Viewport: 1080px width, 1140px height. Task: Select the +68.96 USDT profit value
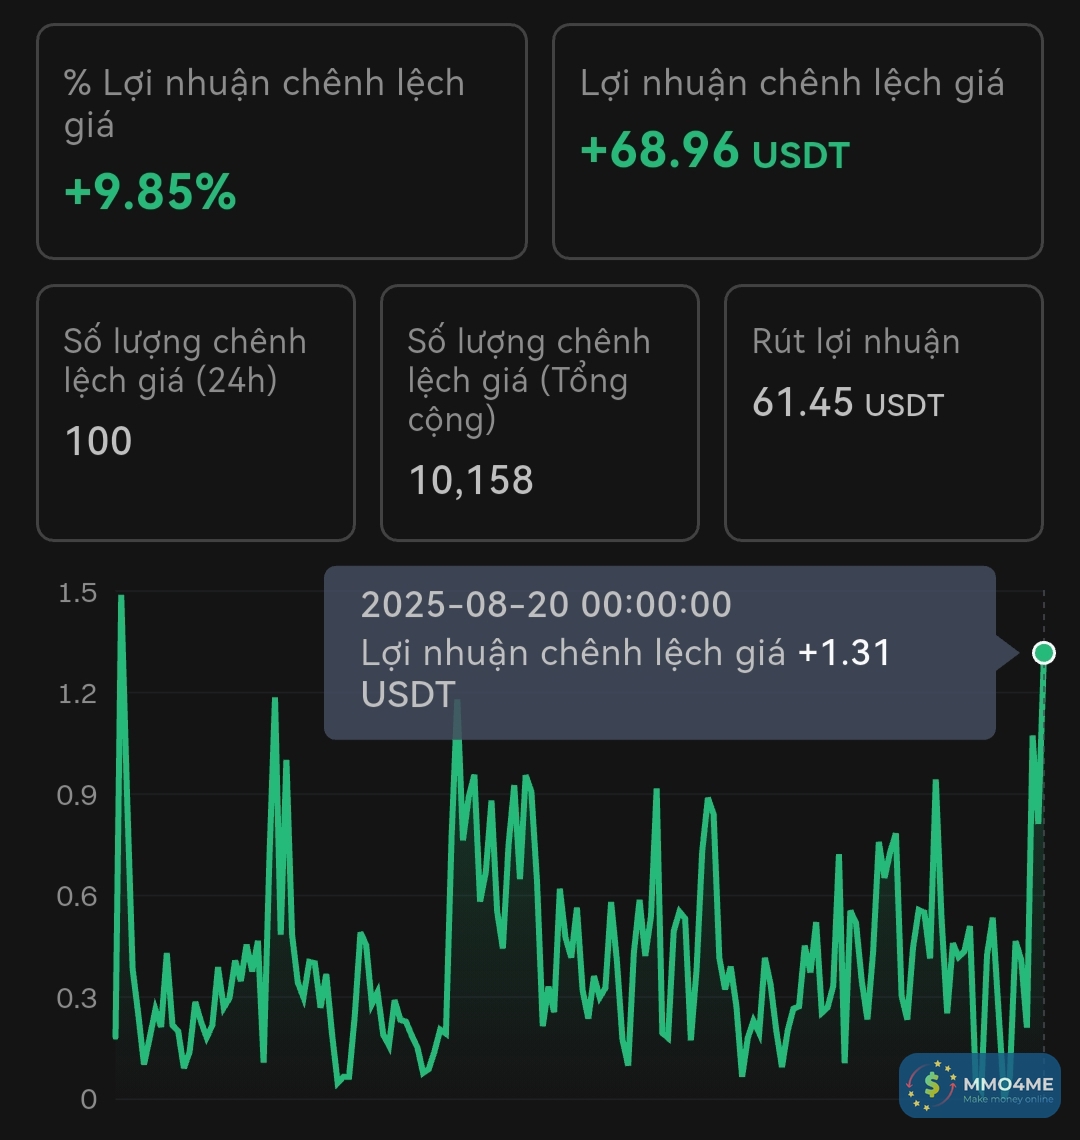point(714,153)
